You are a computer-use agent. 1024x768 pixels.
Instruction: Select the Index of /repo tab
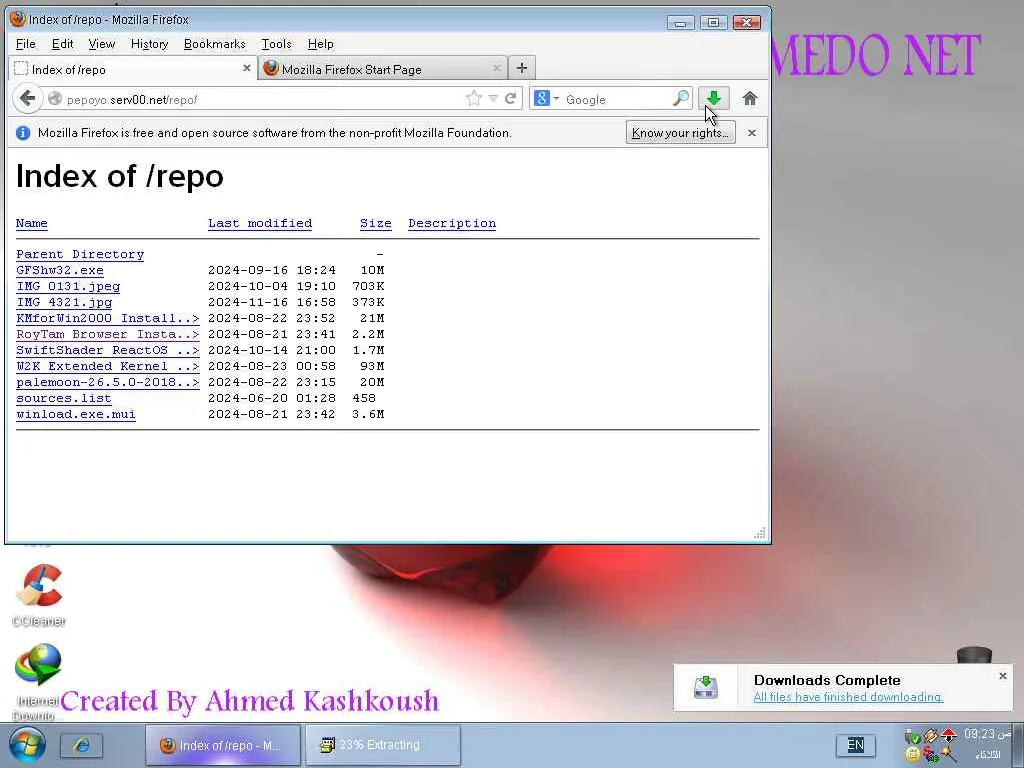click(133, 69)
